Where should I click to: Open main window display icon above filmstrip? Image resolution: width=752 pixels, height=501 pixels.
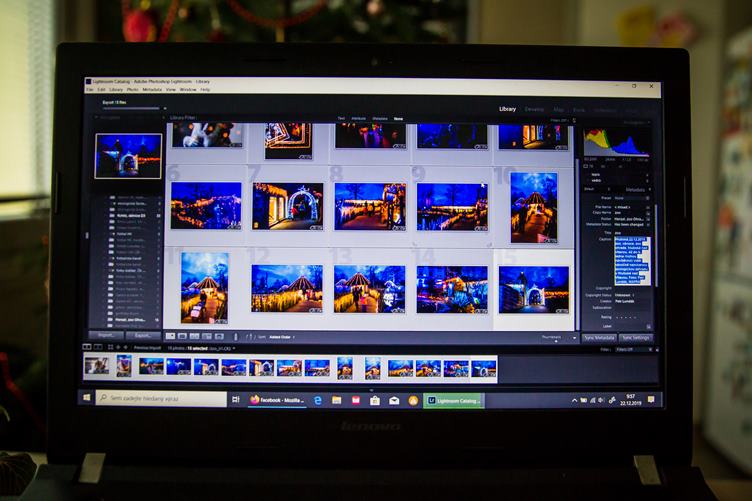(87, 347)
